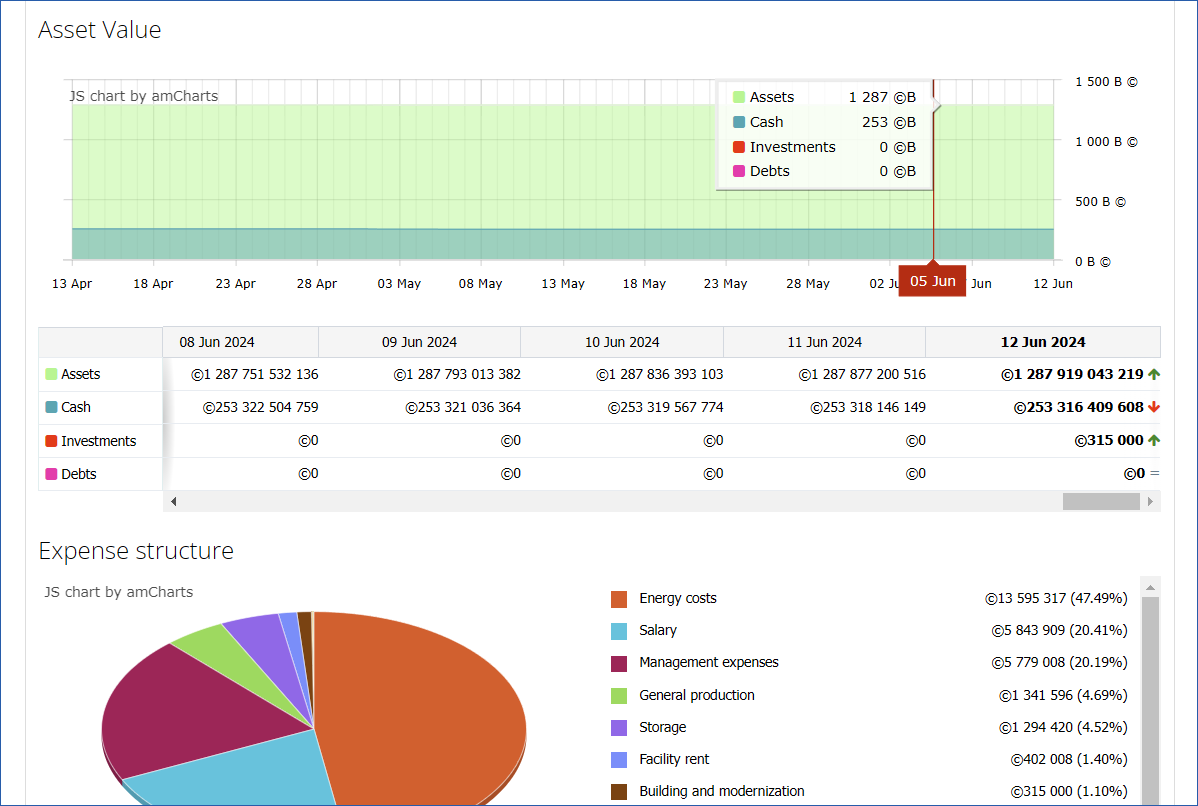Click General production green legend swatch
The height and width of the screenshot is (806, 1198).
[619, 696]
